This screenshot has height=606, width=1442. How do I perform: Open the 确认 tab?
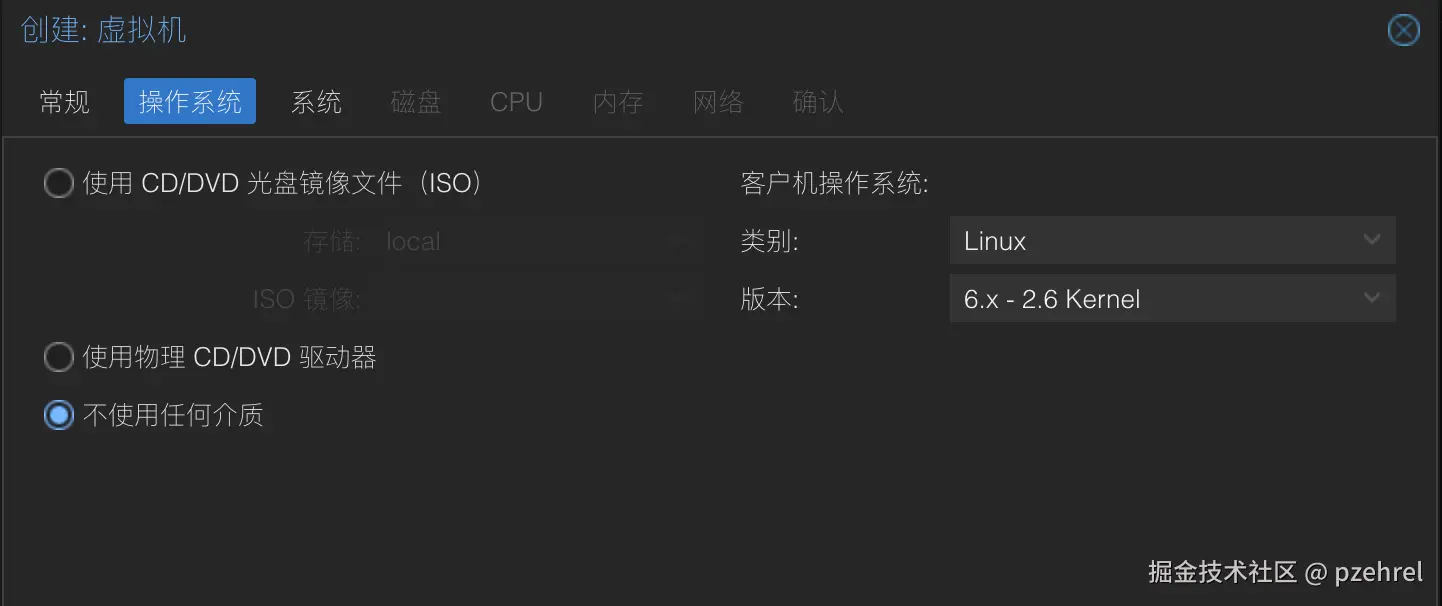pos(817,101)
